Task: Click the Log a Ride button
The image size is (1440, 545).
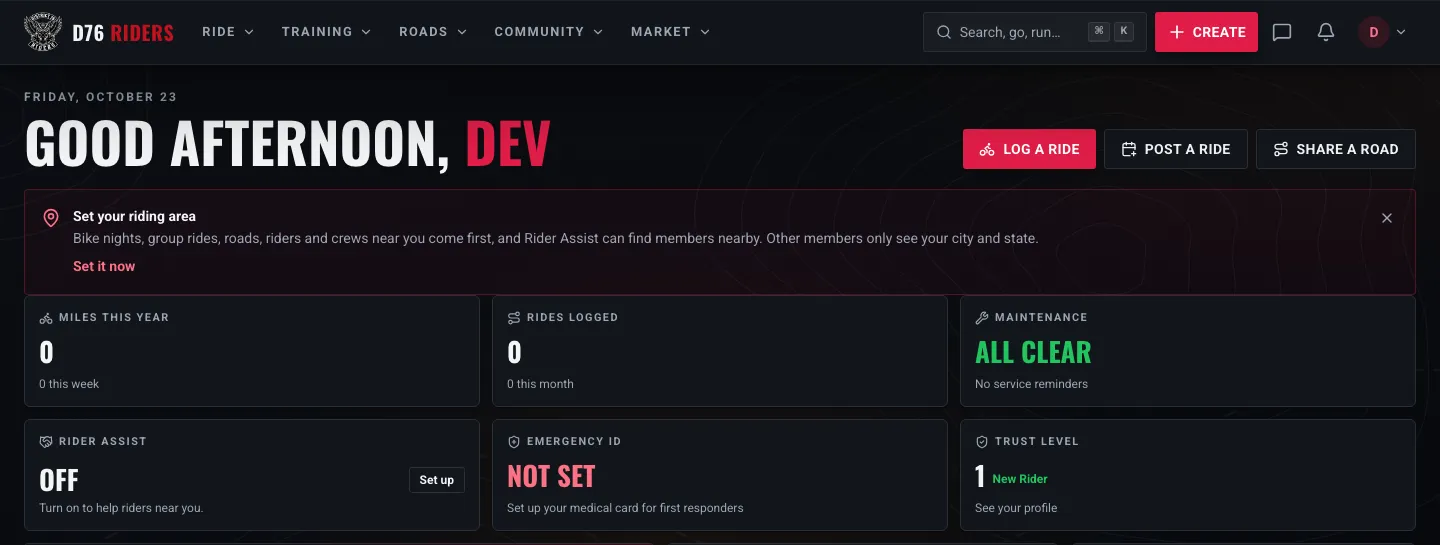Action: 1029,149
